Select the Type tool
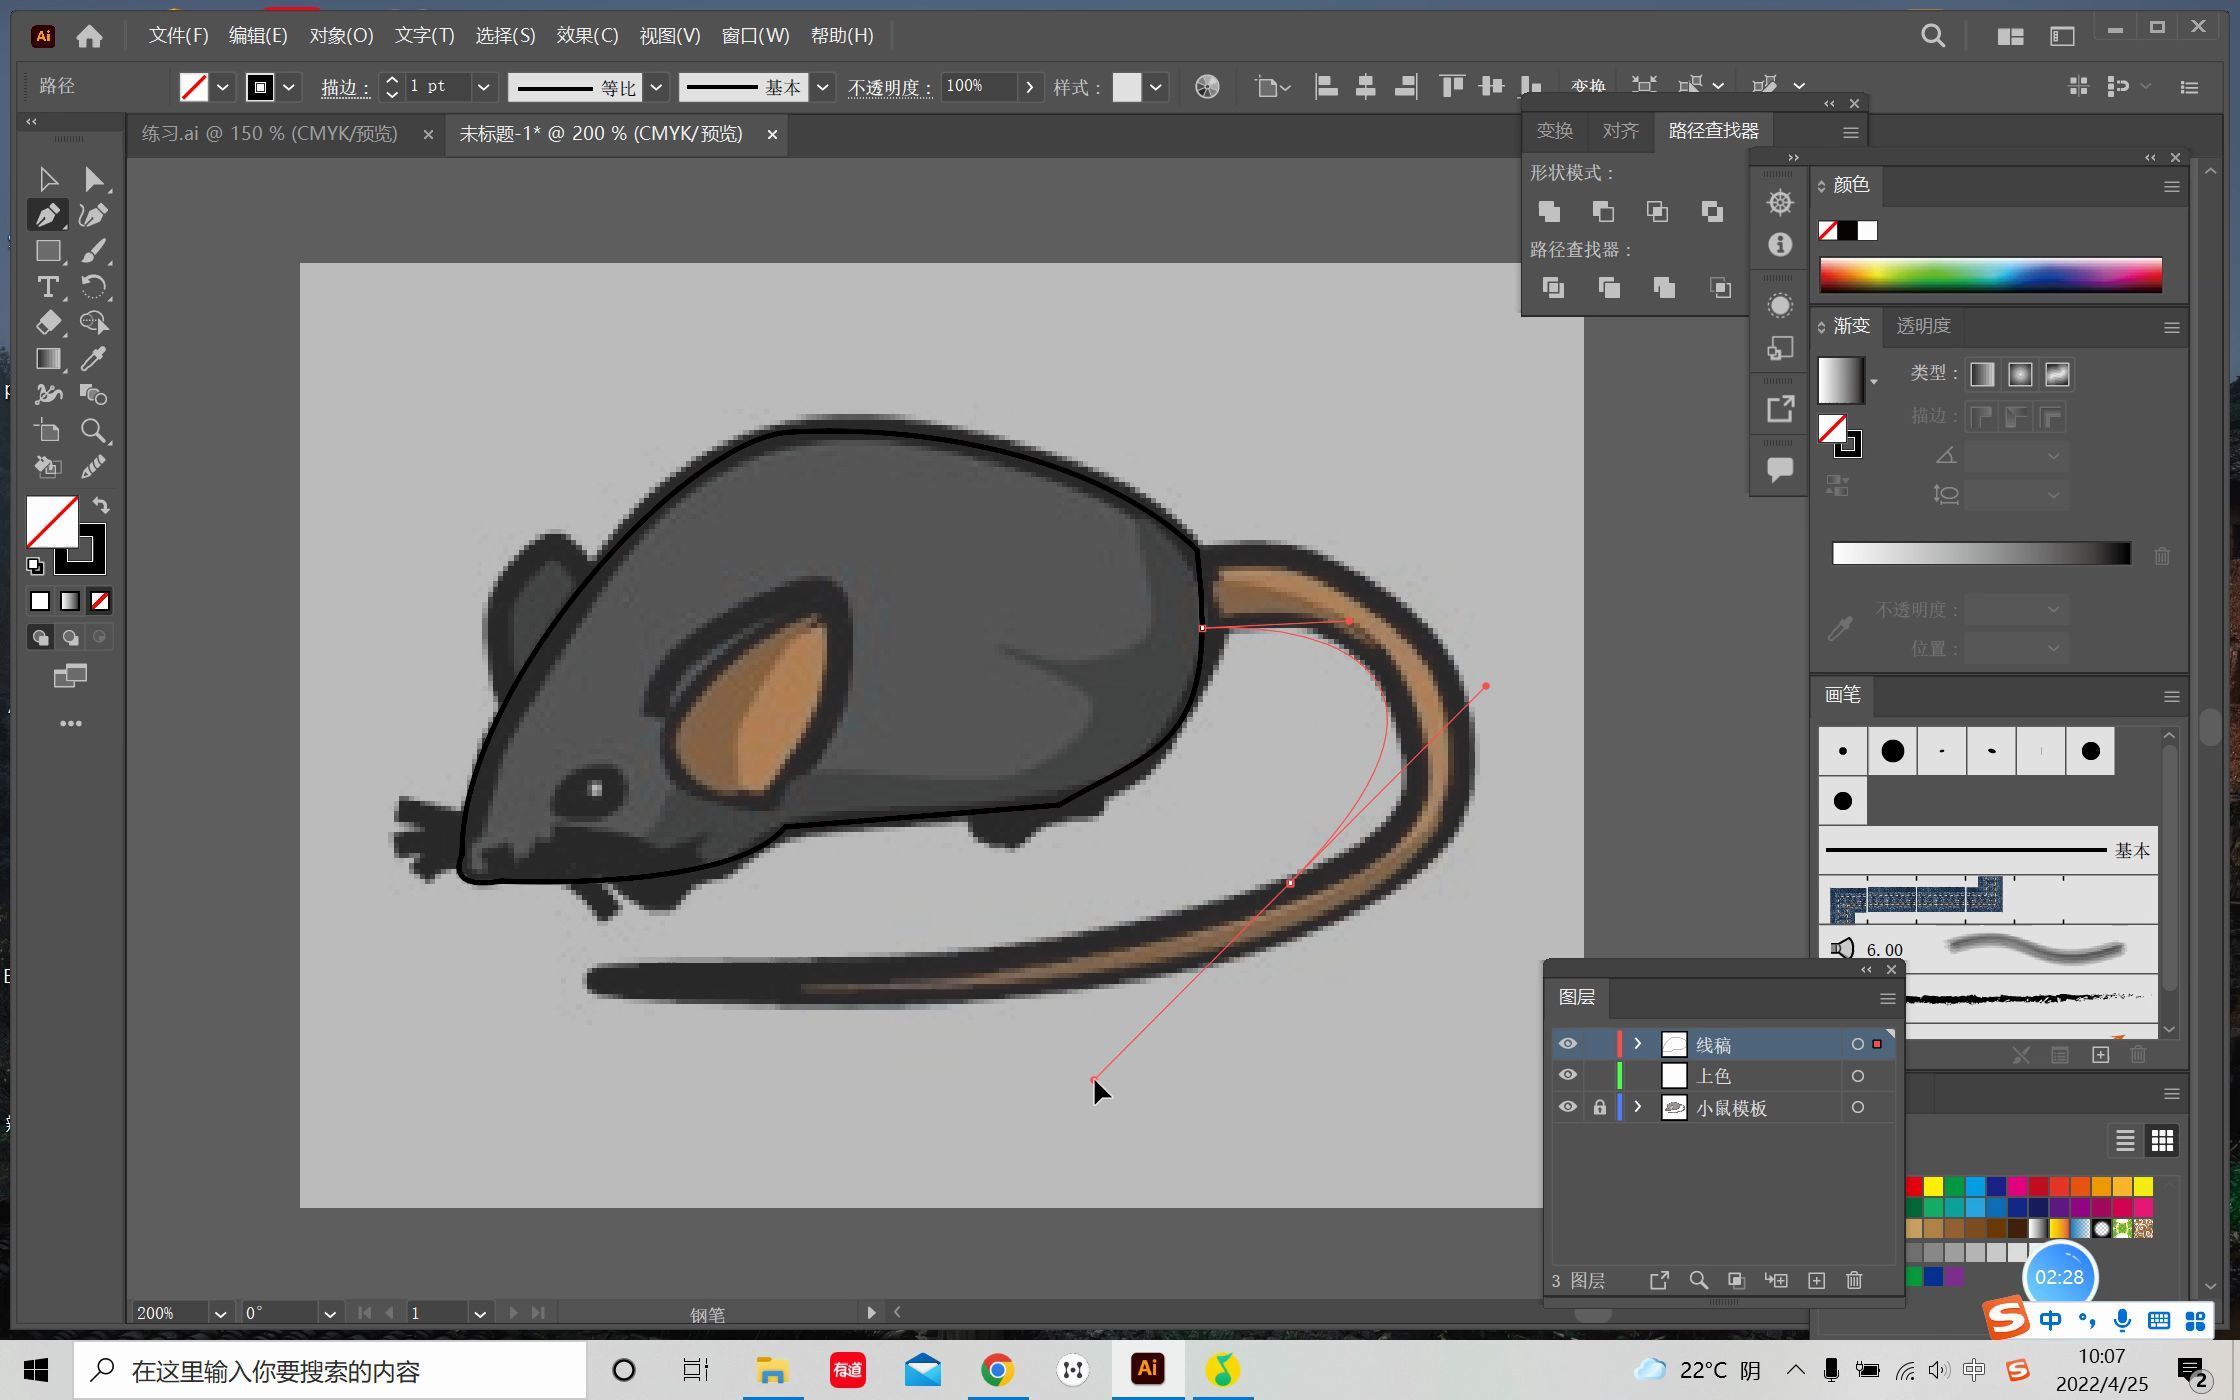 click(x=47, y=287)
